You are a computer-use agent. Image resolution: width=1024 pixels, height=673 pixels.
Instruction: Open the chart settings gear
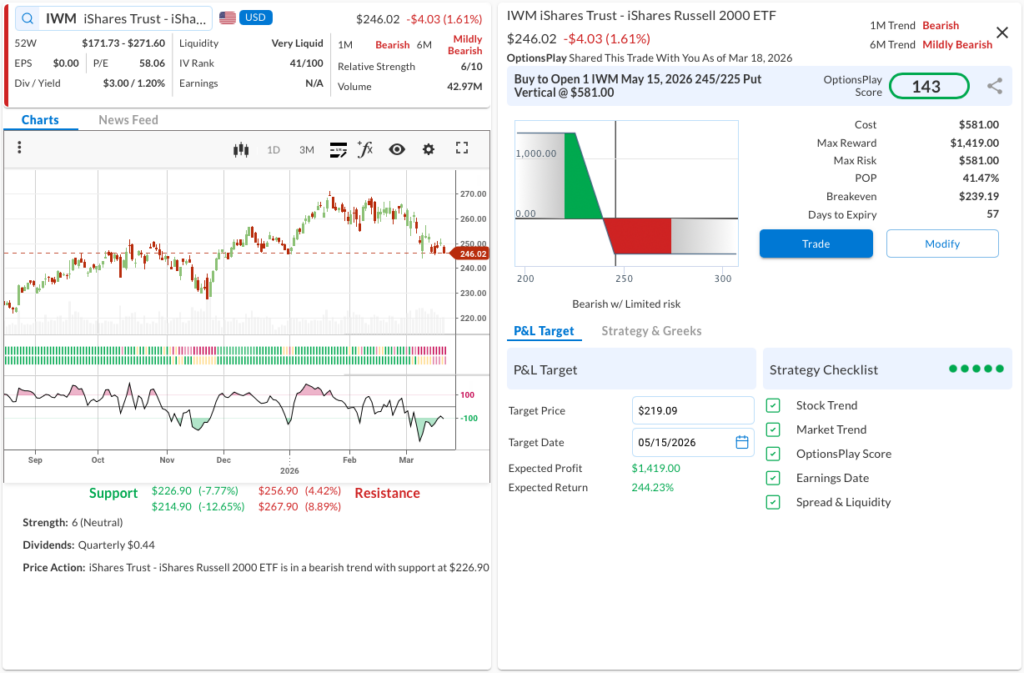click(x=428, y=149)
